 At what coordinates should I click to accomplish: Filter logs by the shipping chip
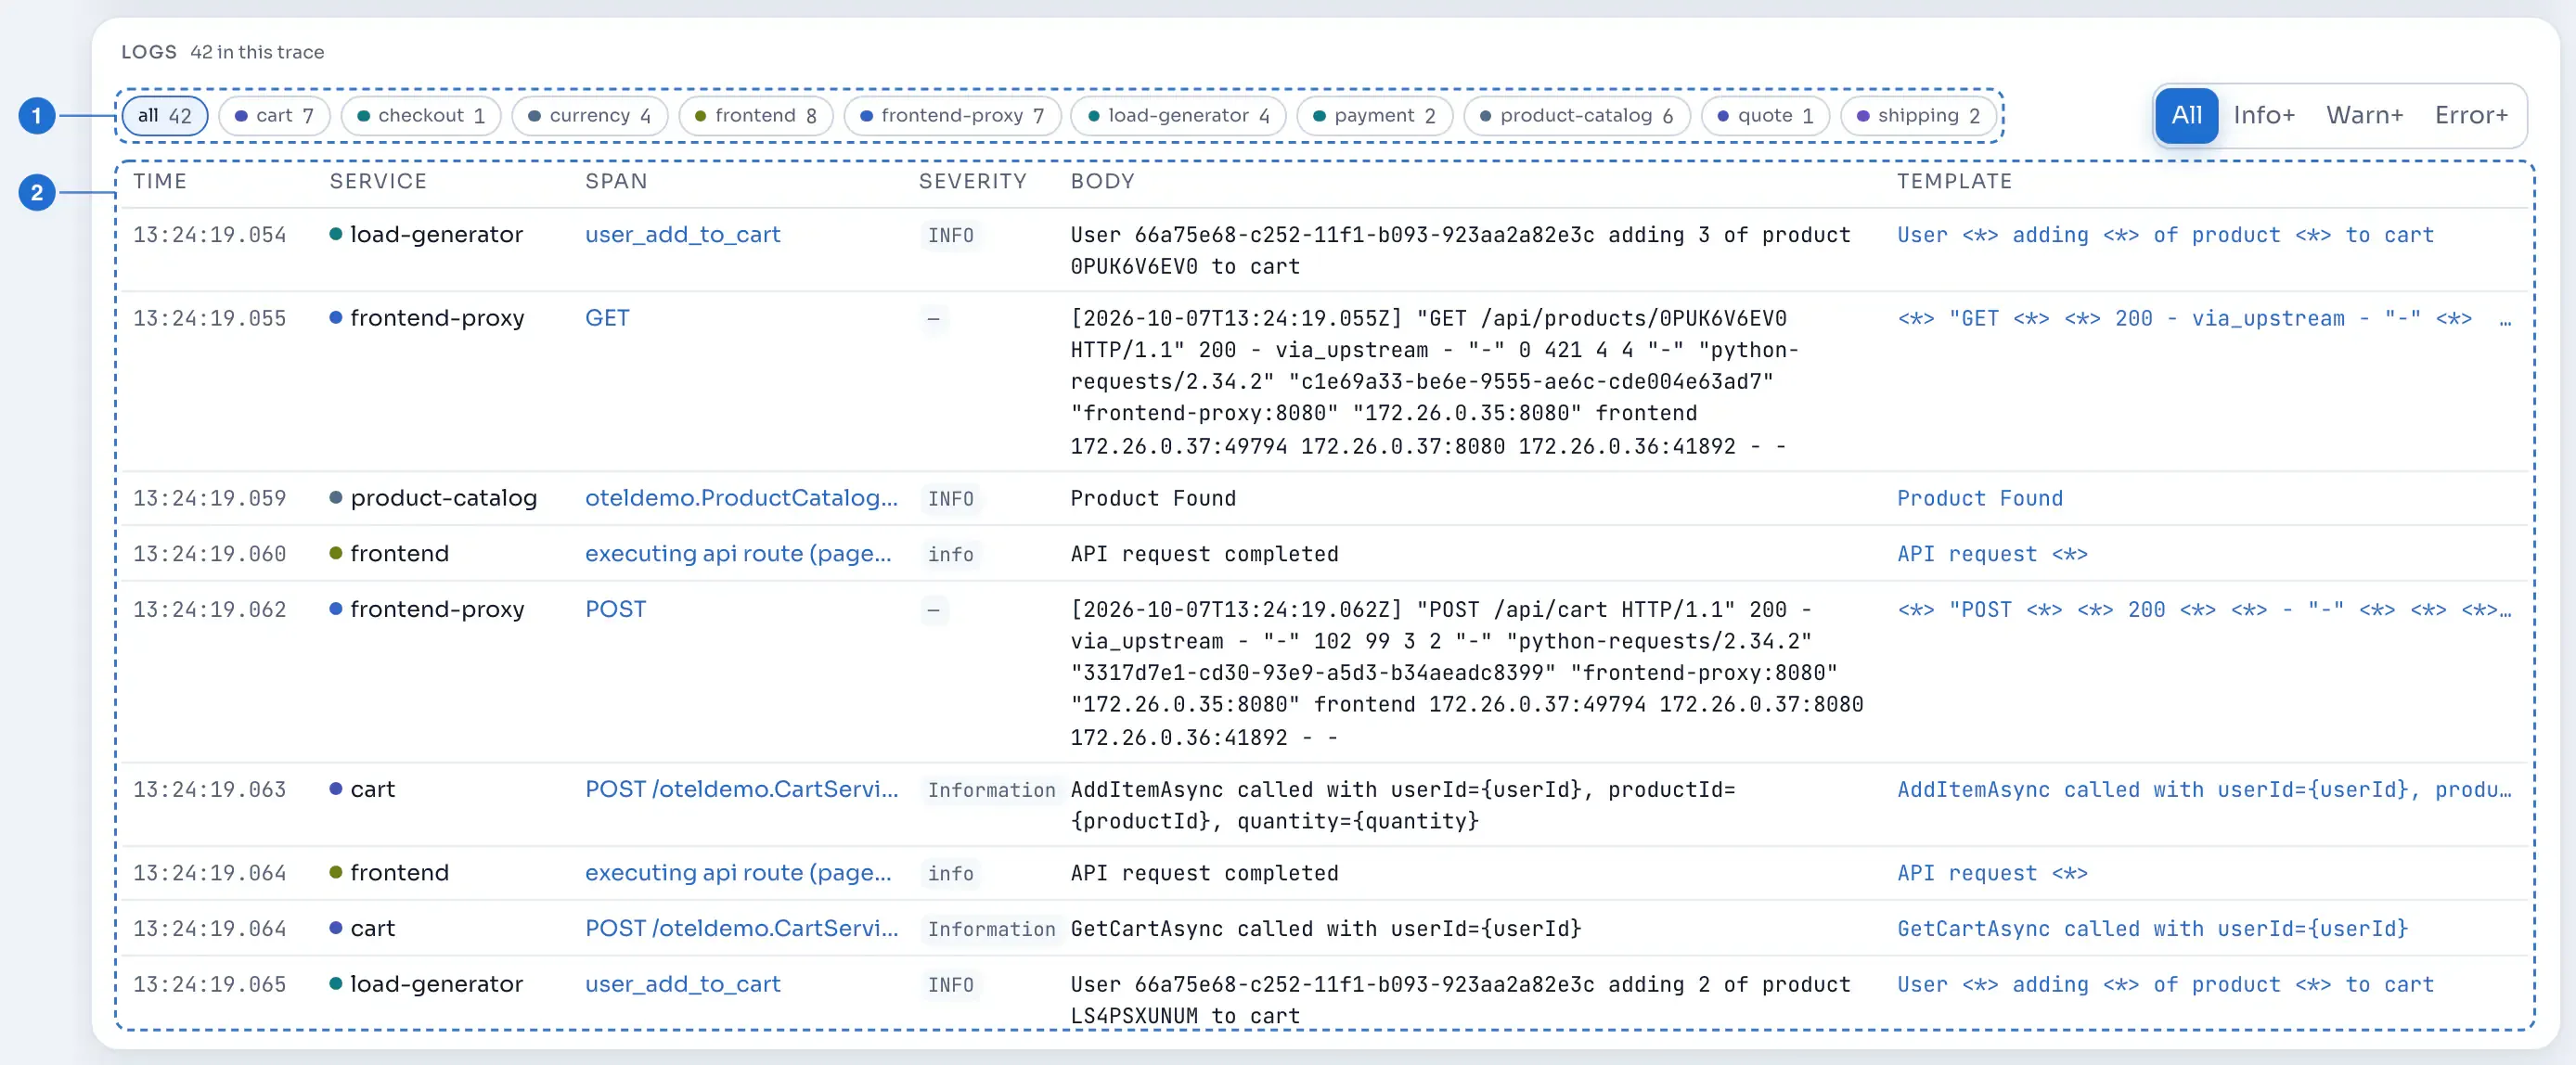(x=1918, y=116)
